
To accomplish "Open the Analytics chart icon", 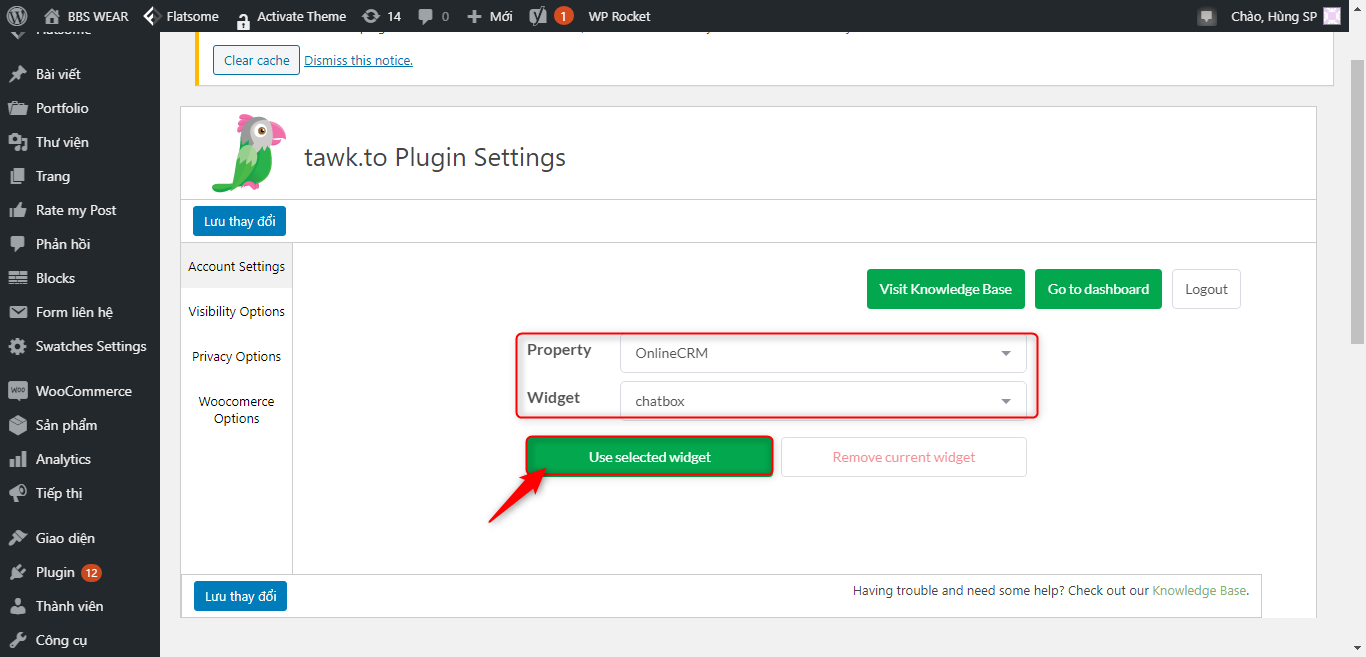I will (17, 459).
